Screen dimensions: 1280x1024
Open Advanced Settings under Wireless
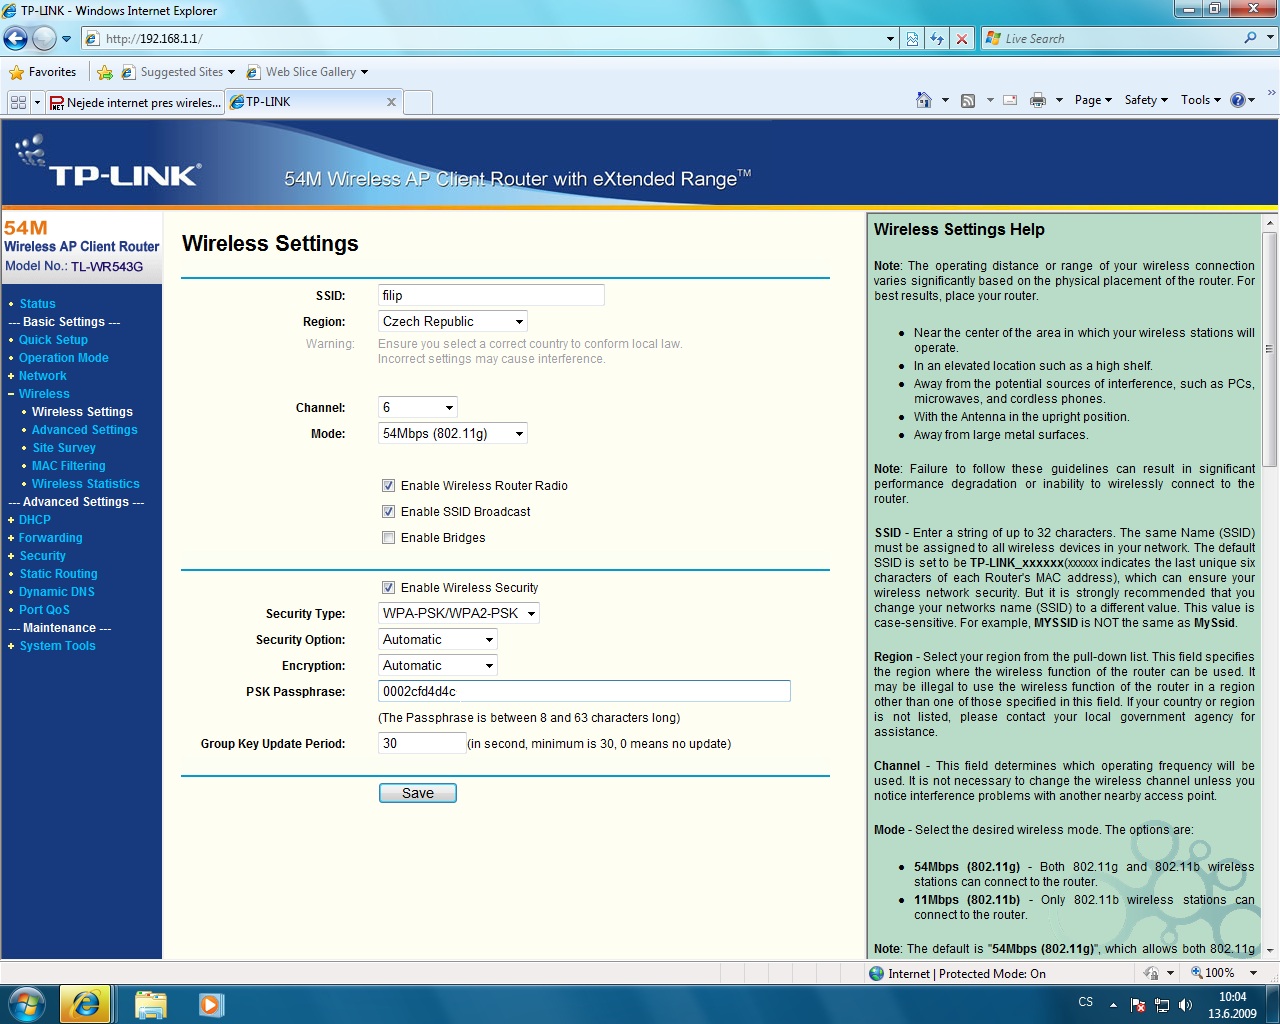click(85, 430)
